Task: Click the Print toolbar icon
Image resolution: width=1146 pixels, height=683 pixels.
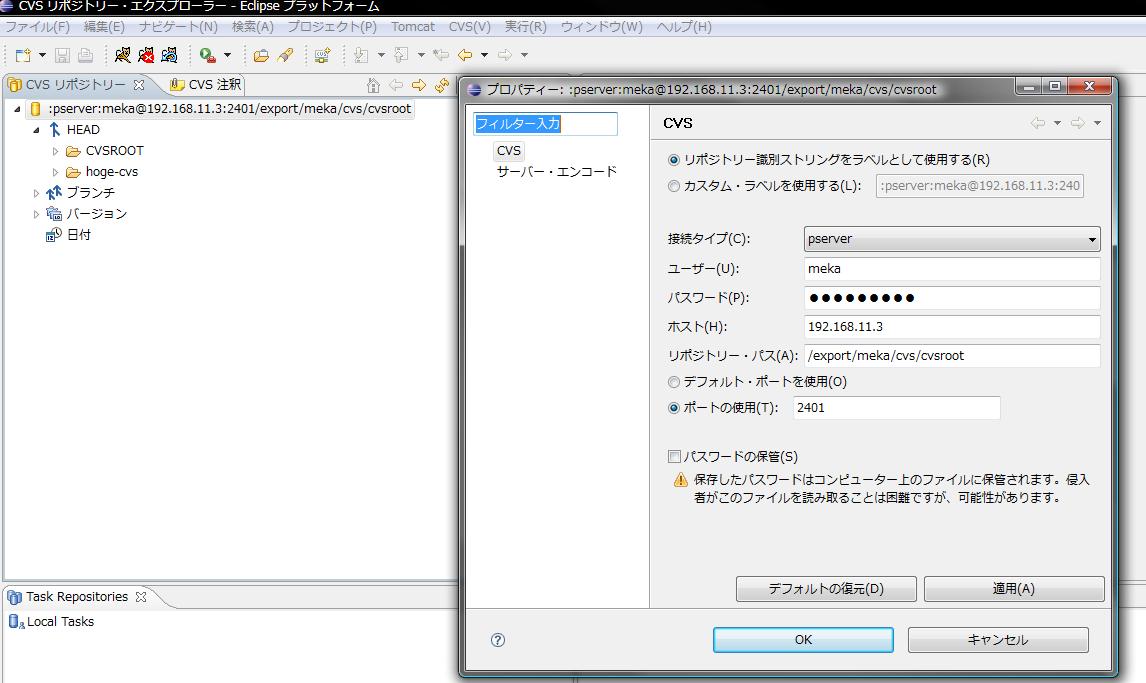Action: [x=85, y=56]
